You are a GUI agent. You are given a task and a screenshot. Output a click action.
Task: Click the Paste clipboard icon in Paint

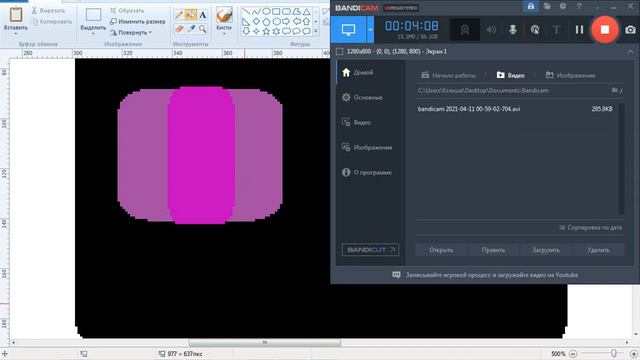16,15
